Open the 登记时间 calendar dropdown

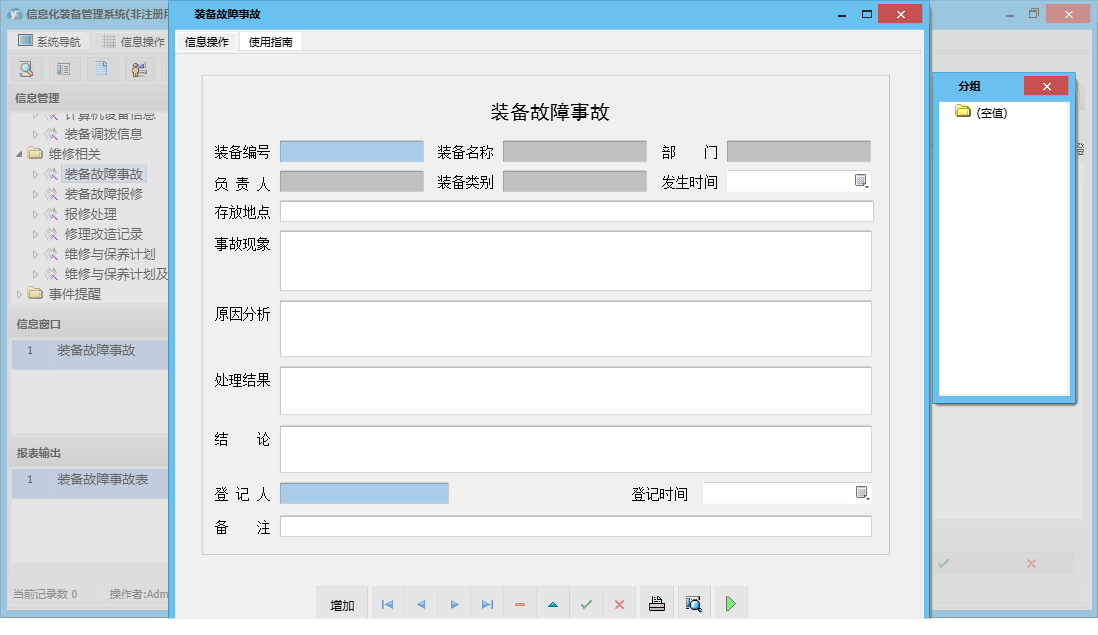pos(860,492)
